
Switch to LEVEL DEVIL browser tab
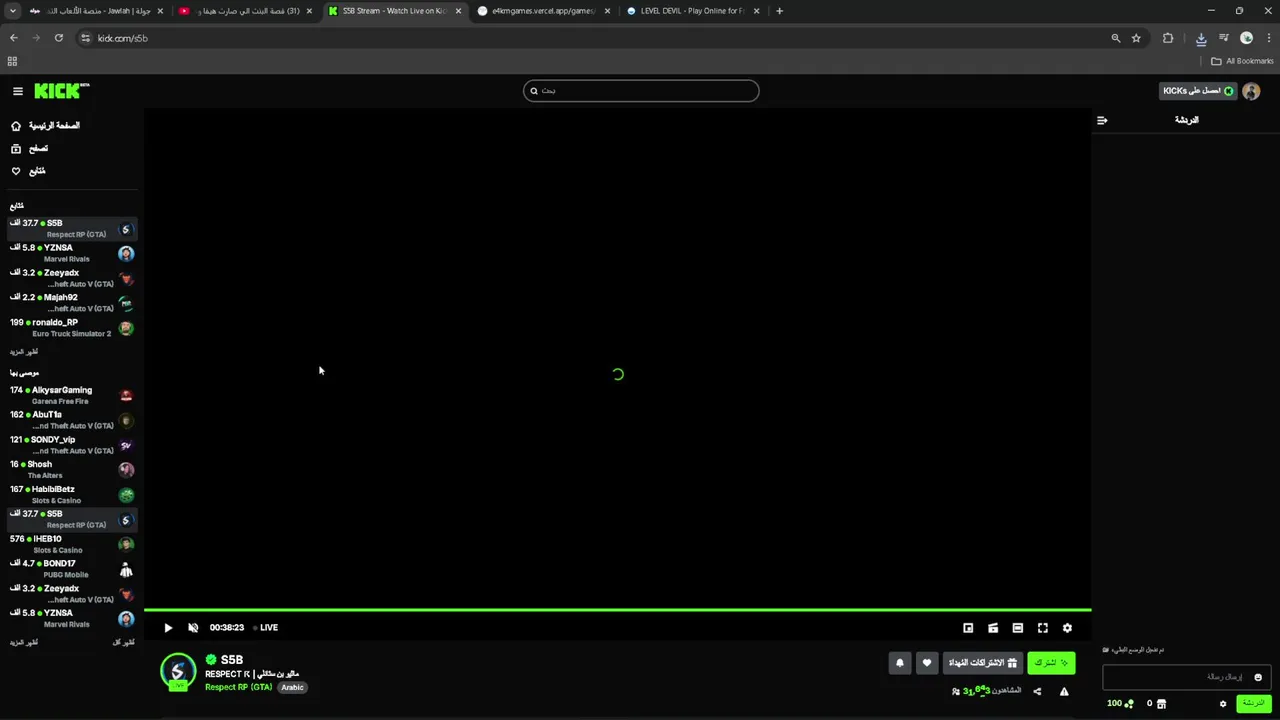692,11
